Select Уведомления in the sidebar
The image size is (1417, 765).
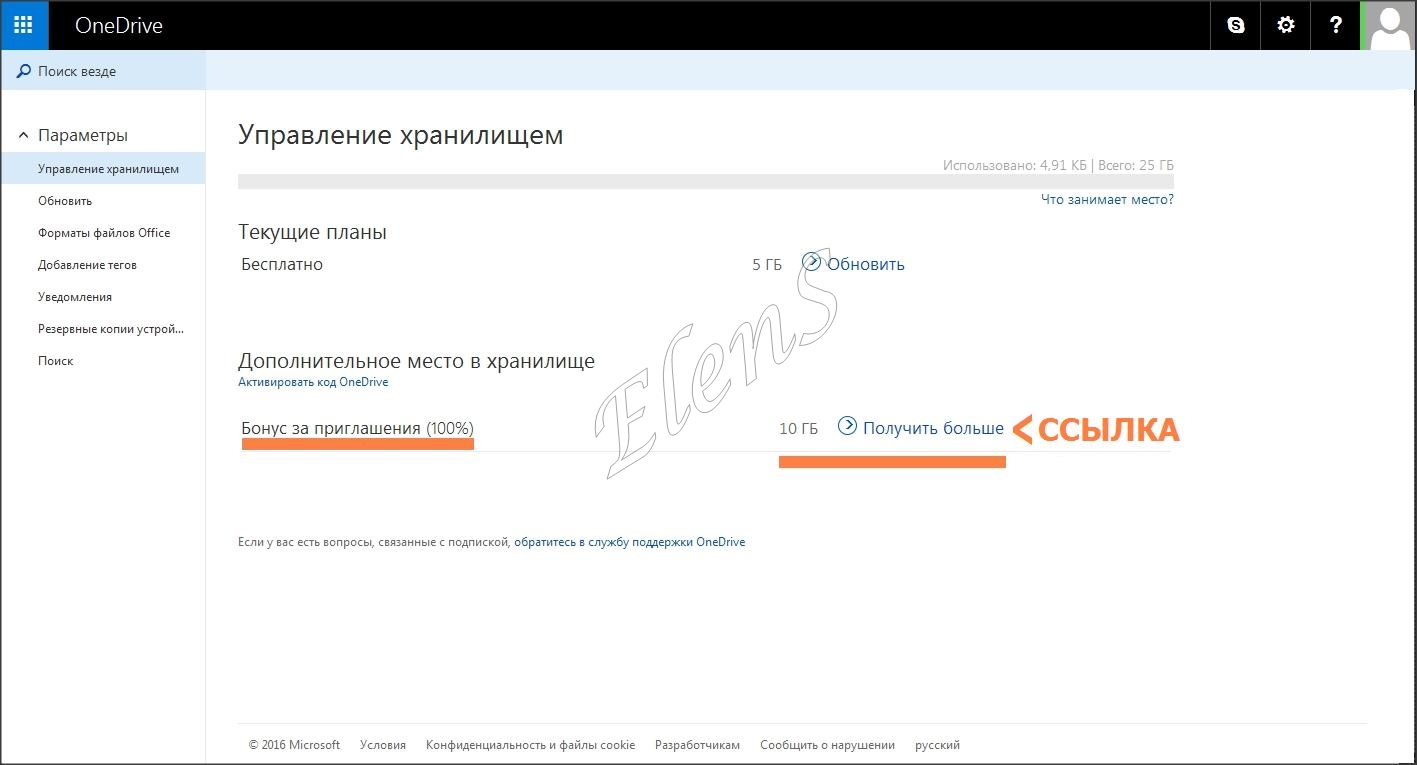72,296
